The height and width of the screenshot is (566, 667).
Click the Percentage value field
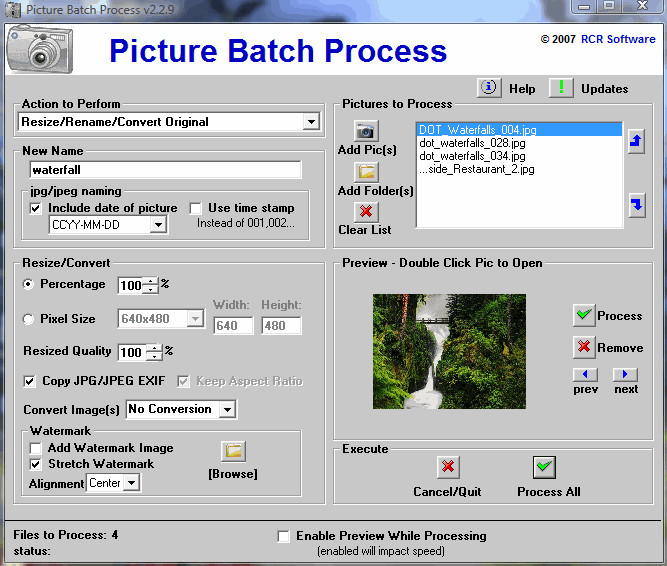(x=131, y=285)
